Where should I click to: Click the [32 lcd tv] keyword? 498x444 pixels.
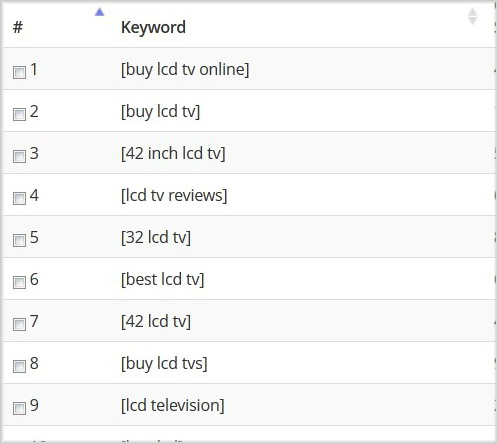click(156, 238)
